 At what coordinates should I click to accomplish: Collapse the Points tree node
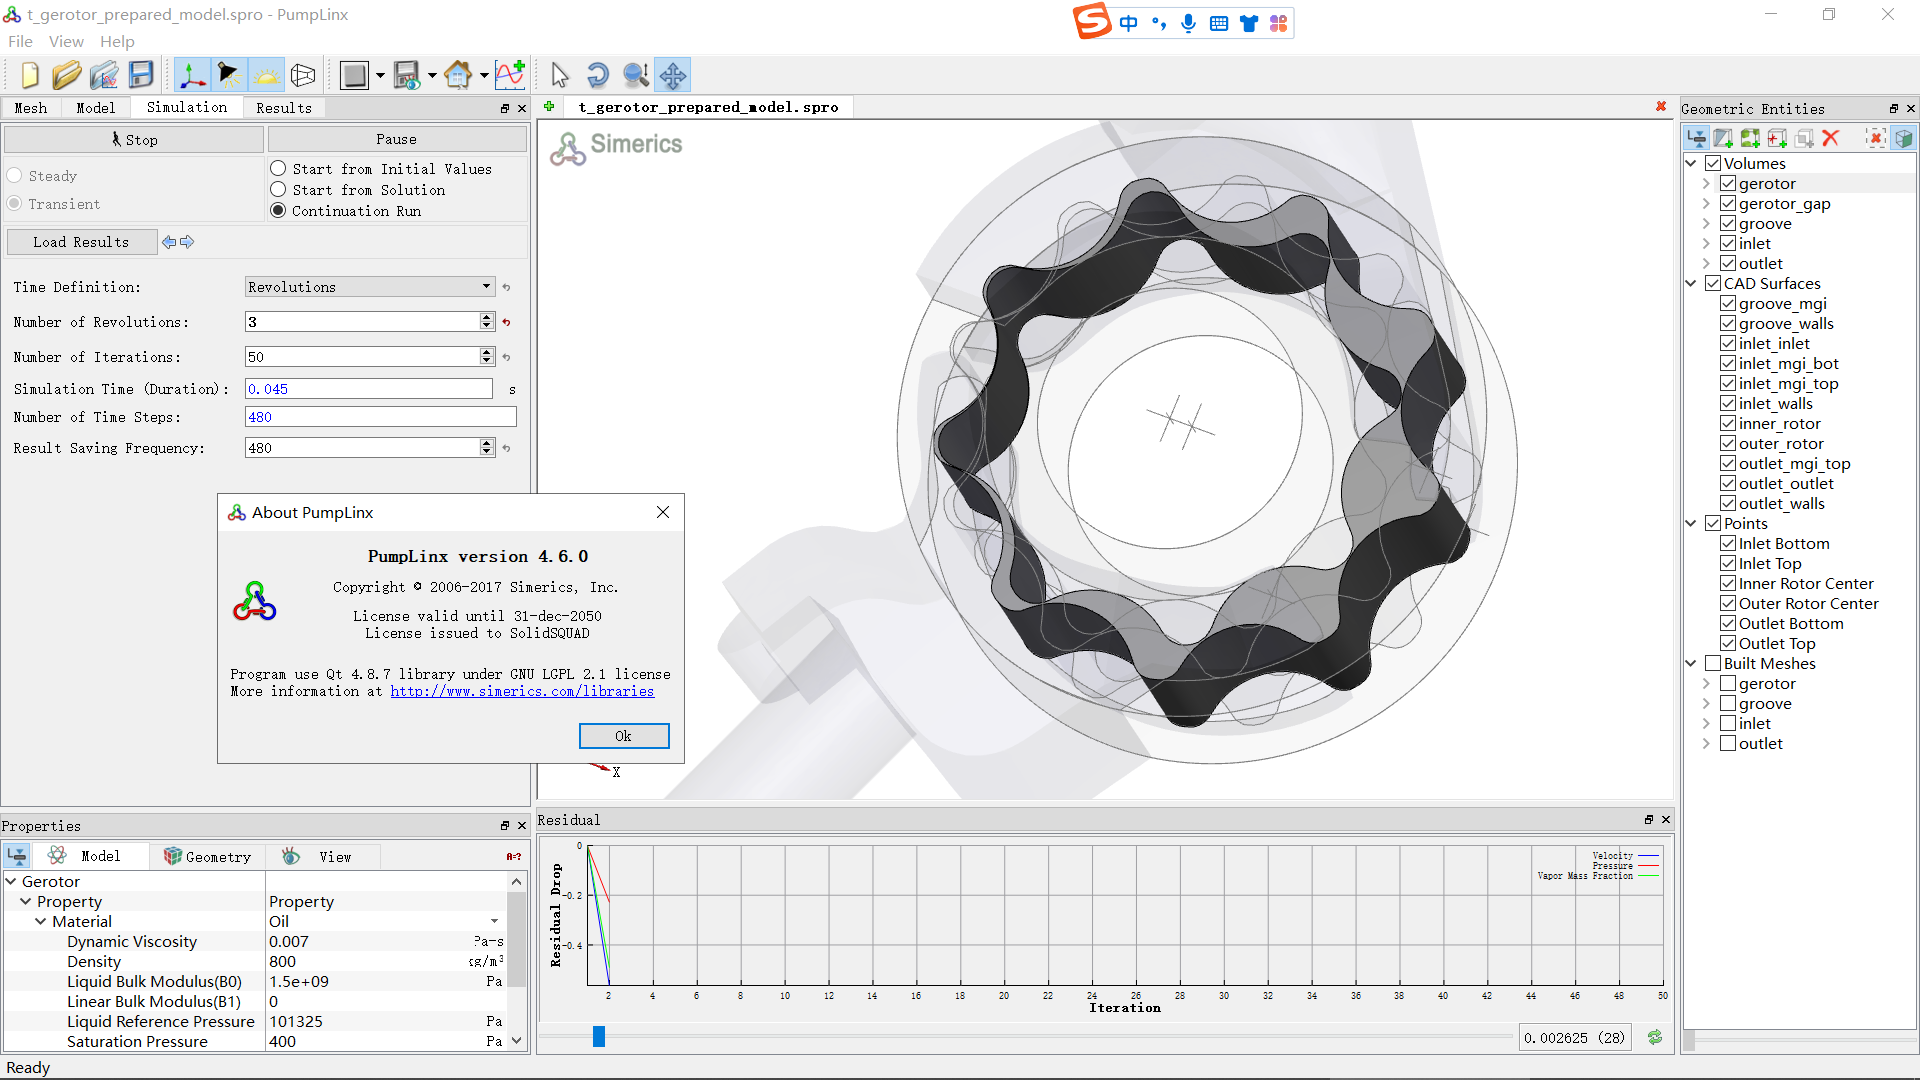[1691, 524]
